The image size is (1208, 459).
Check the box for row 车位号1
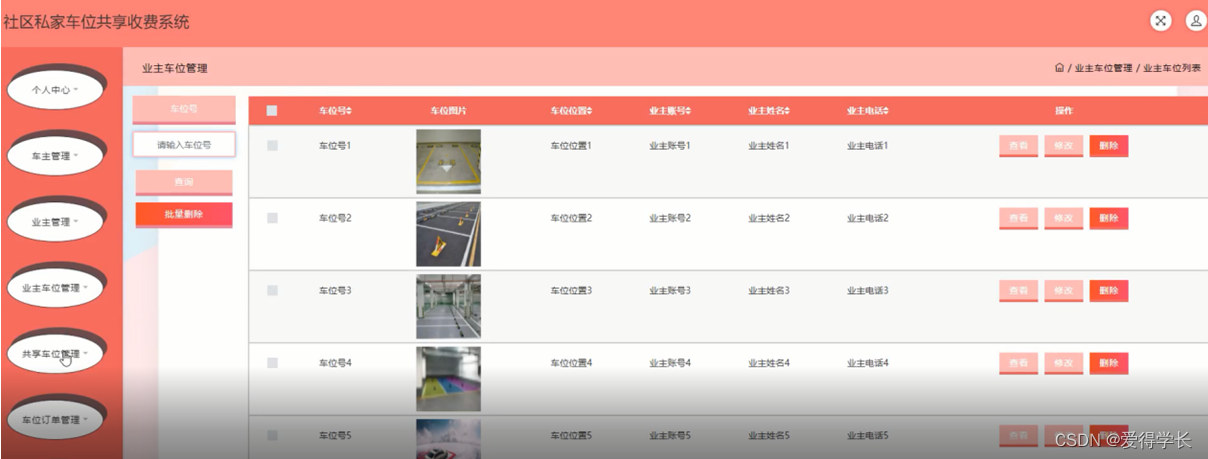point(272,146)
